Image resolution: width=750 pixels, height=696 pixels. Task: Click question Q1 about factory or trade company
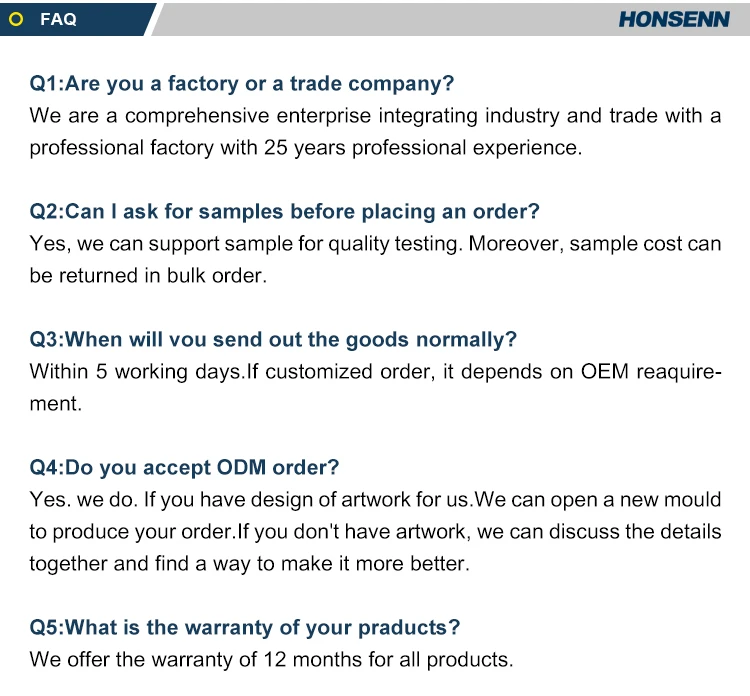[x=242, y=84]
